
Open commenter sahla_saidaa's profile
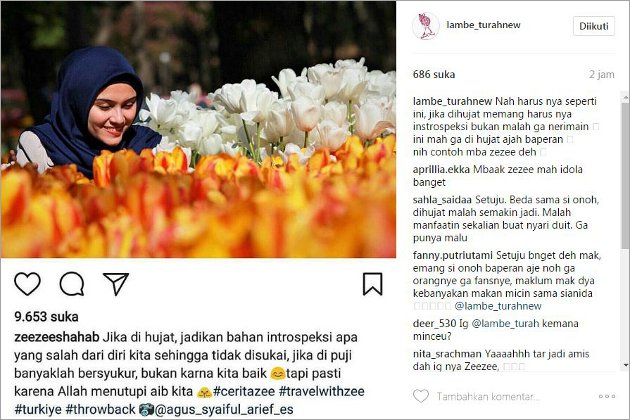pos(443,200)
